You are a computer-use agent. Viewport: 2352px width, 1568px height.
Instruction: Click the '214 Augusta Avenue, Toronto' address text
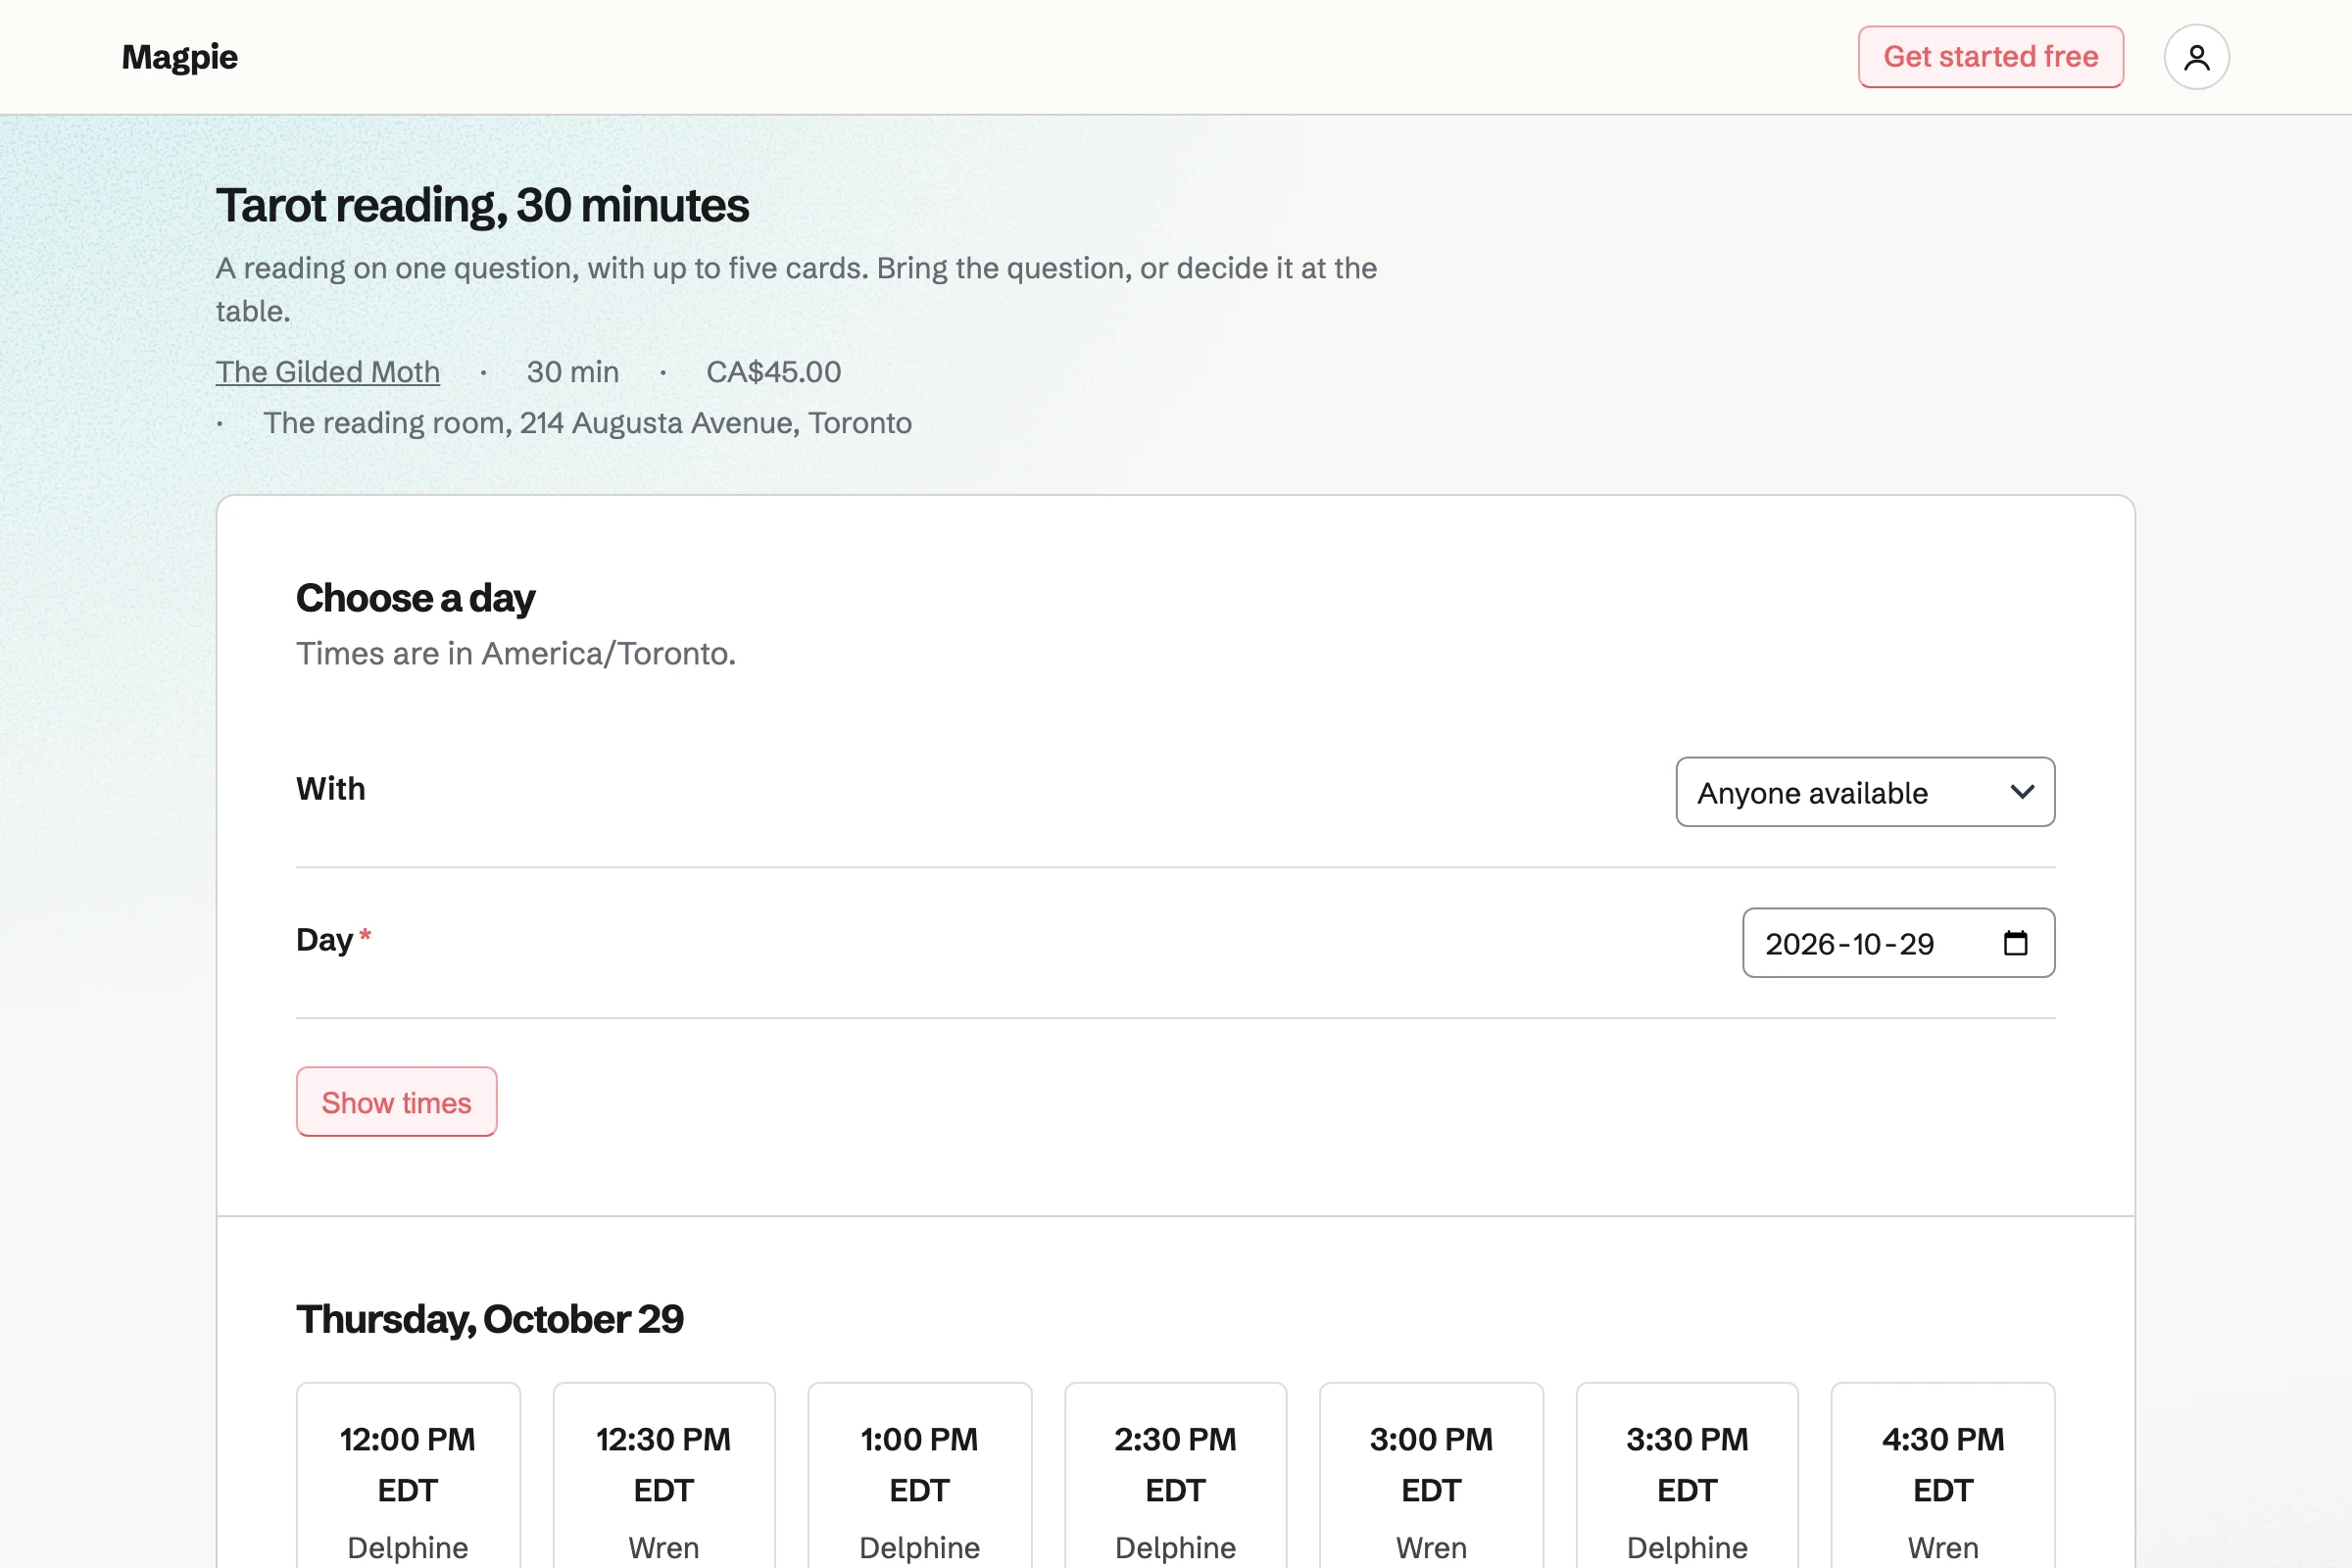716,423
